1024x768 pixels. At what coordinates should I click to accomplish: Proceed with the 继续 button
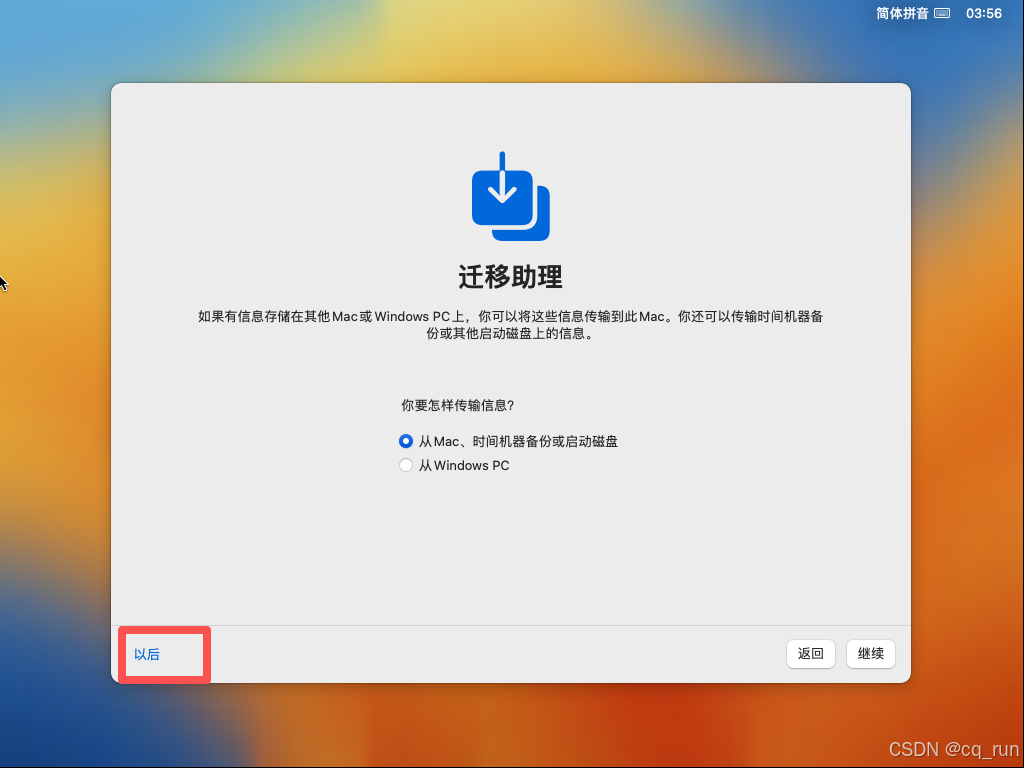pyautogui.click(x=871, y=654)
